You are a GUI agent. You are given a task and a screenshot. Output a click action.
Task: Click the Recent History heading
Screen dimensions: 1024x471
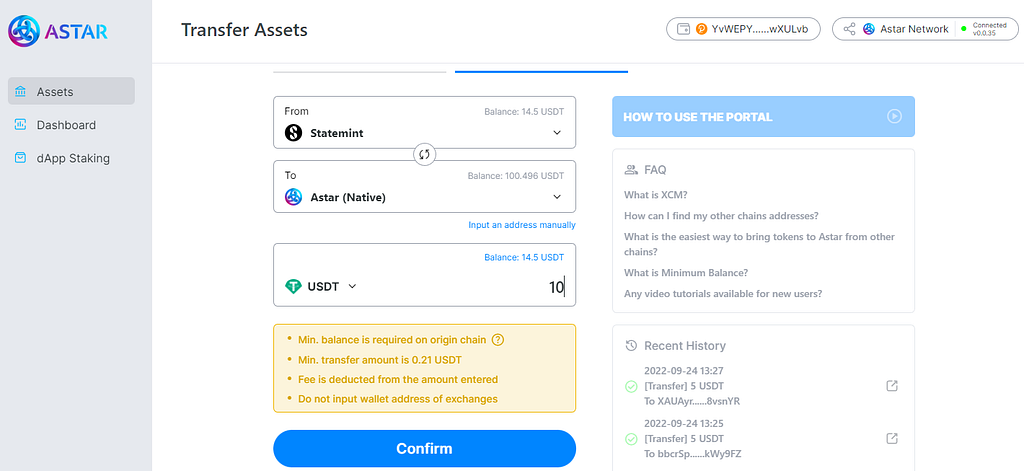click(x=684, y=346)
